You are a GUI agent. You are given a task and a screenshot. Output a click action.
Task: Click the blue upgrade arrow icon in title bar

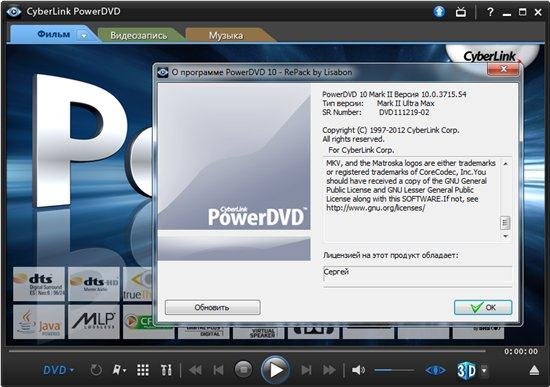[x=439, y=12]
